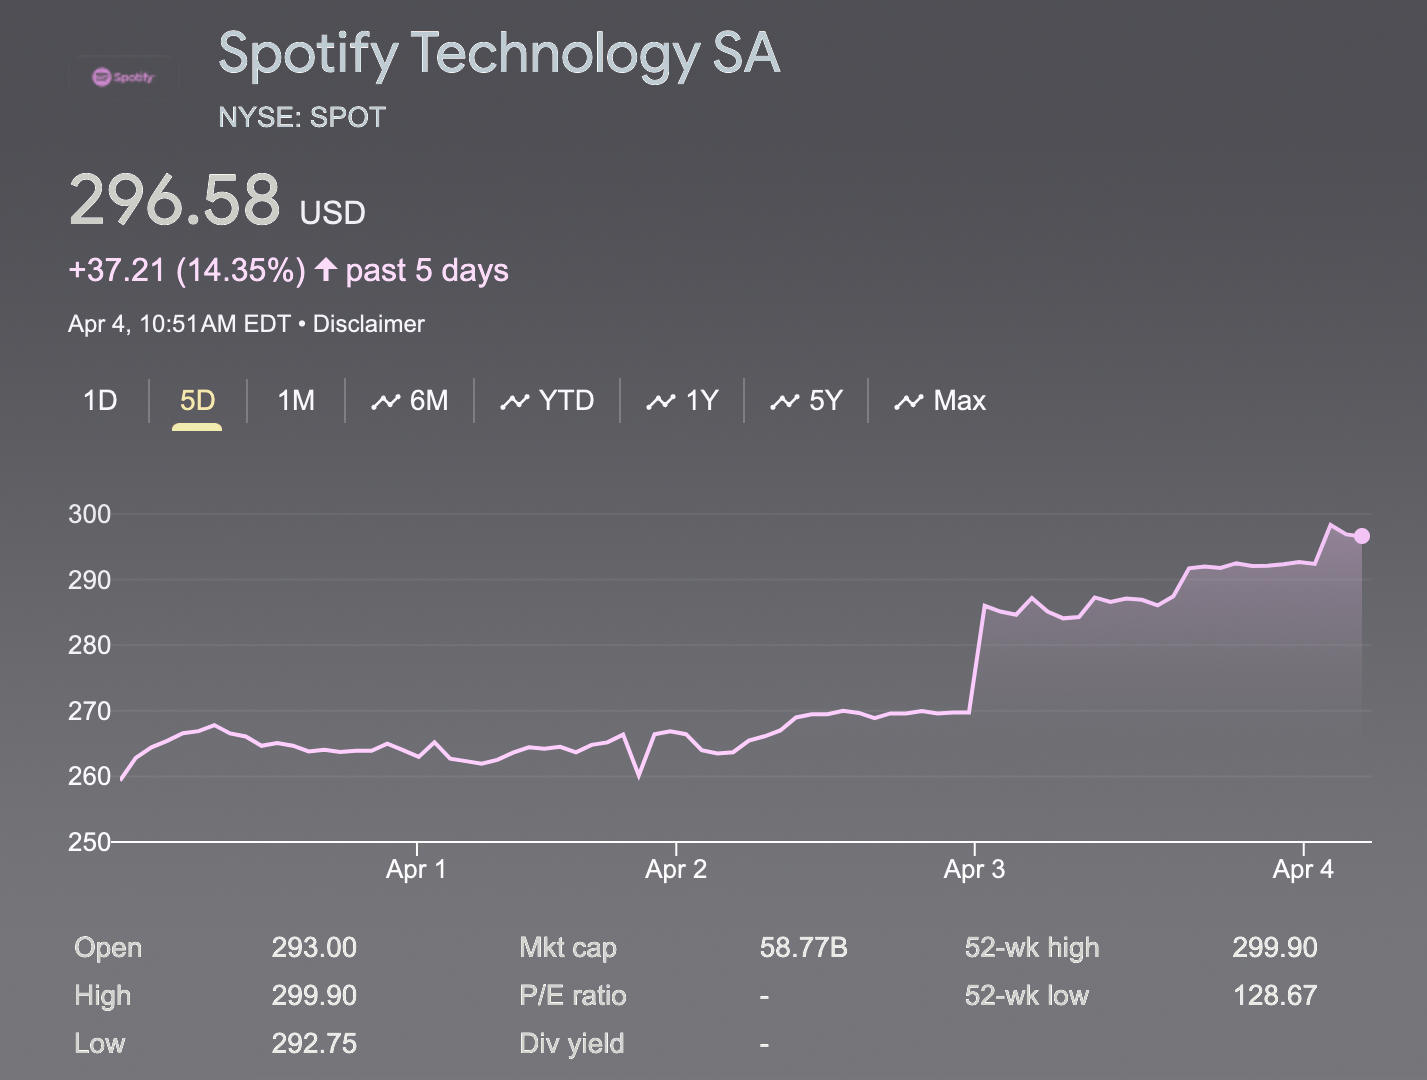1427x1080 pixels.
Task: Show the YTD chart range
Action: [547, 401]
